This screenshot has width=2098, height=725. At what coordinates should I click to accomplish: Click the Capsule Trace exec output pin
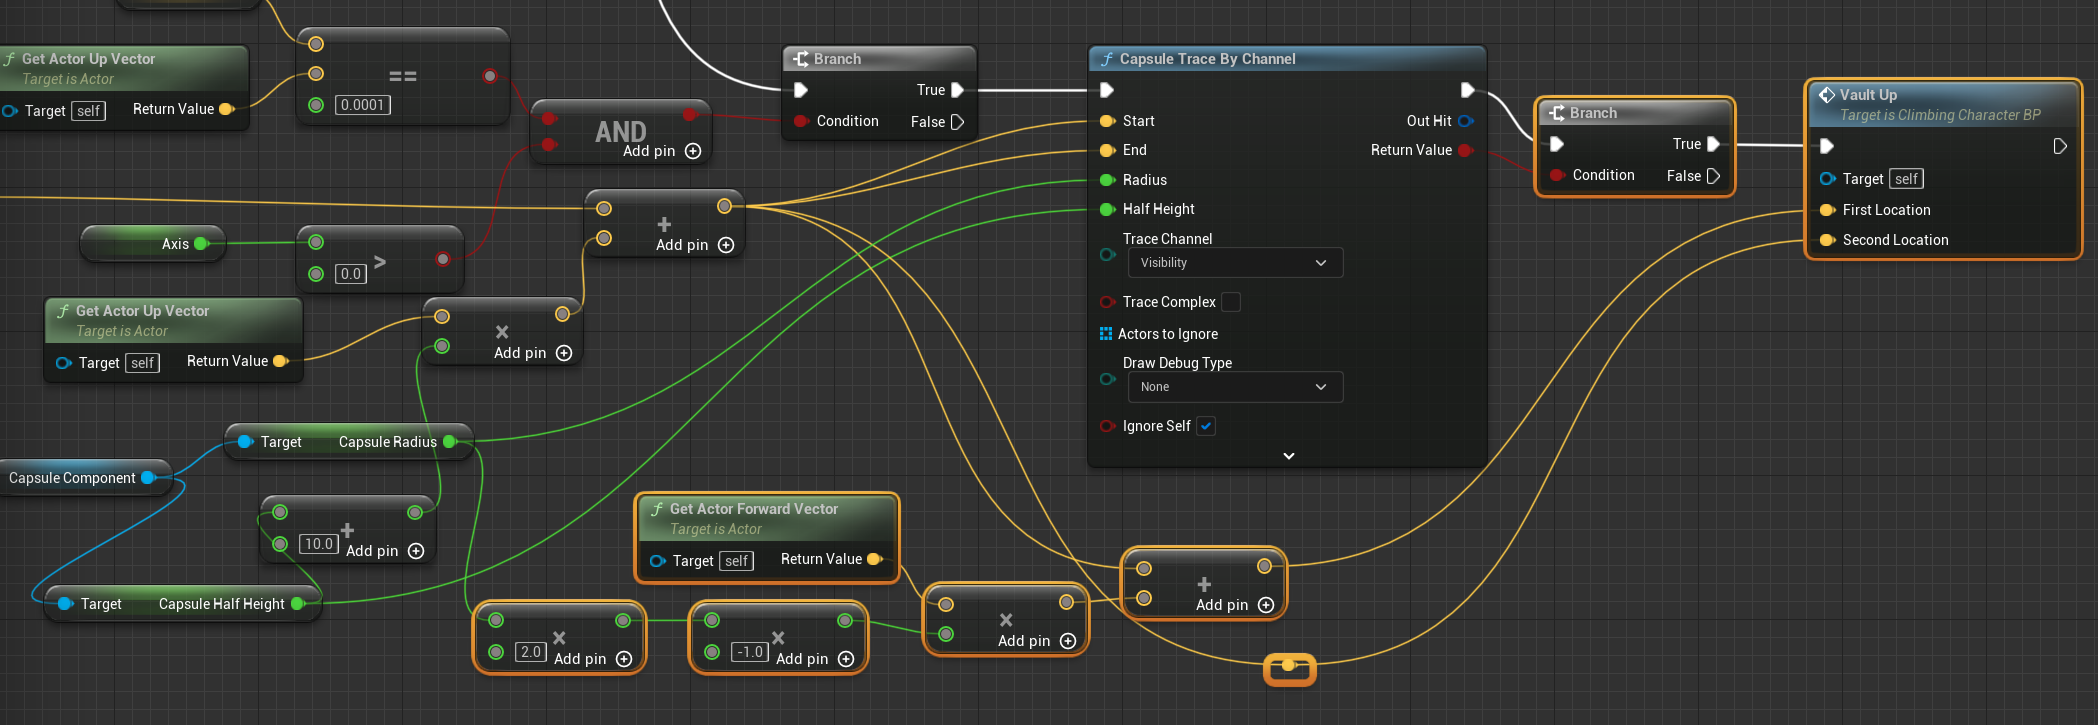1467,90
